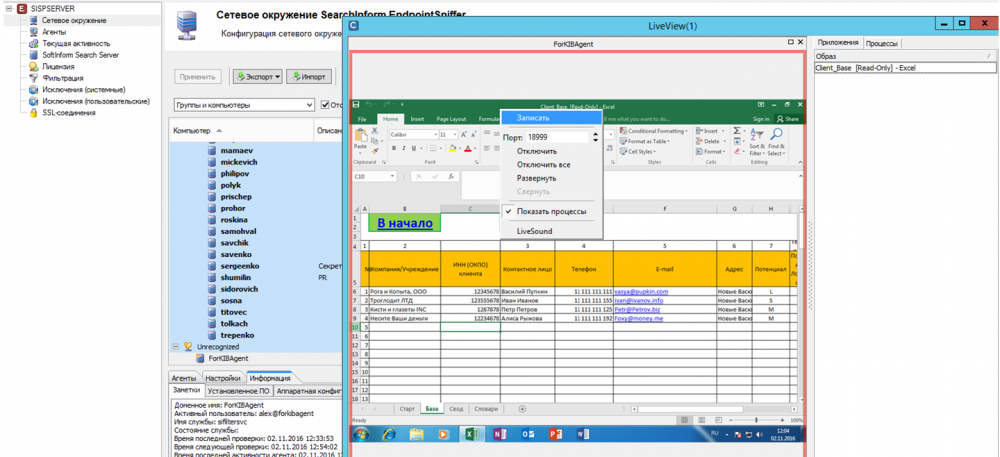Open Excel from the remote taskbar
The width and height of the screenshot is (1000, 457).
pos(472,433)
